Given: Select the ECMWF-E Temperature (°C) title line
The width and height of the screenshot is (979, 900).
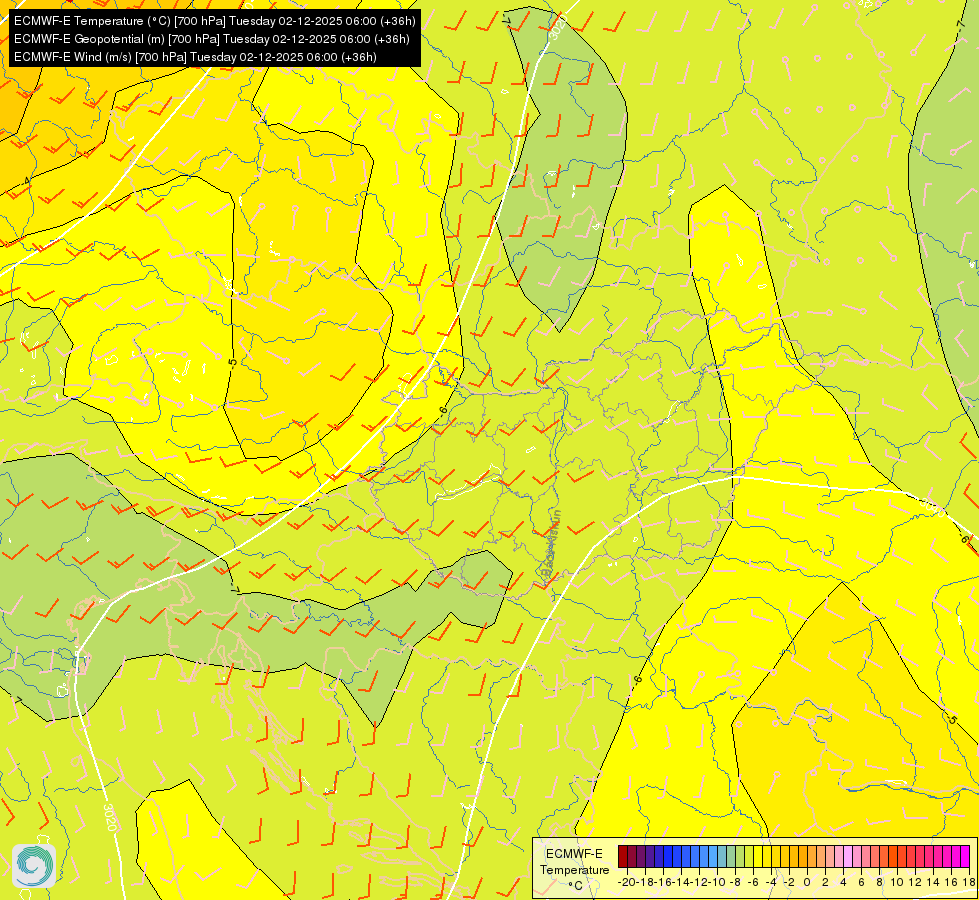Looking at the screenshot, I should point(214,21).
